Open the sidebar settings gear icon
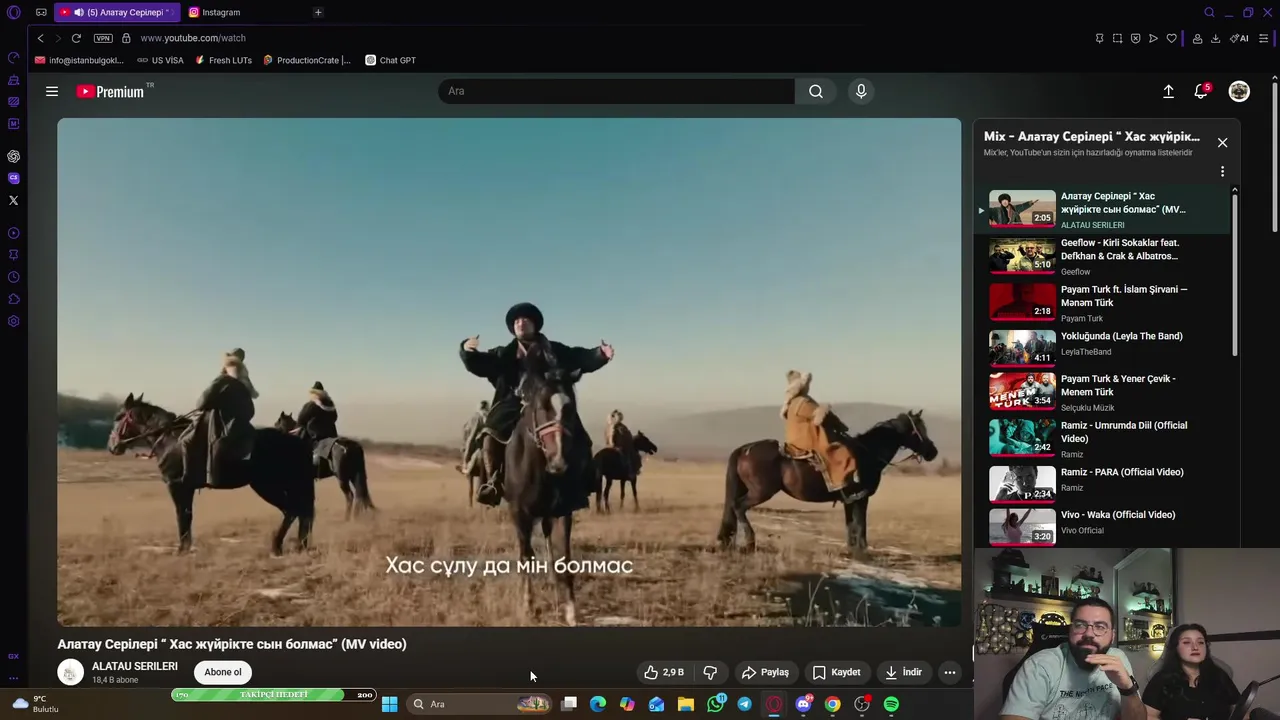This screenshot has height=720, width=1280. click(x=14, y=321)
